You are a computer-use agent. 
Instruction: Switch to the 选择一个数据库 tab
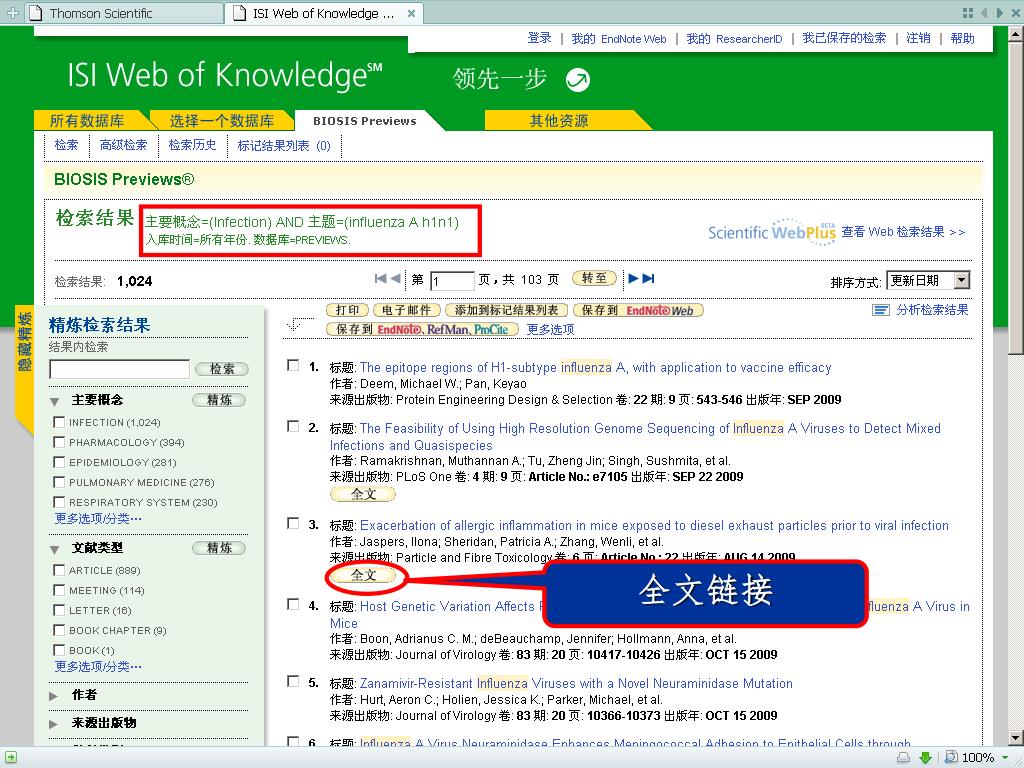222,121
